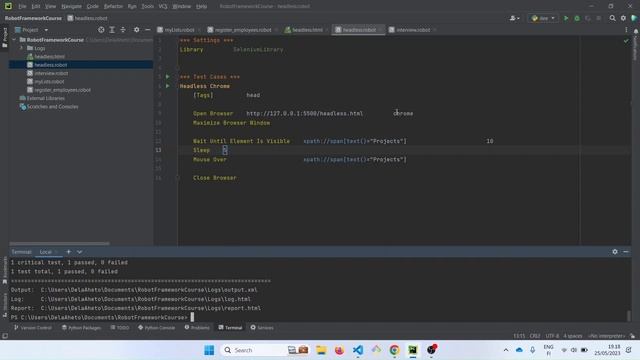Image resolution: width=640 pixels, height=360 pixels.
Task: Close the headless.robot editor tab
Action: coord(380,30)
